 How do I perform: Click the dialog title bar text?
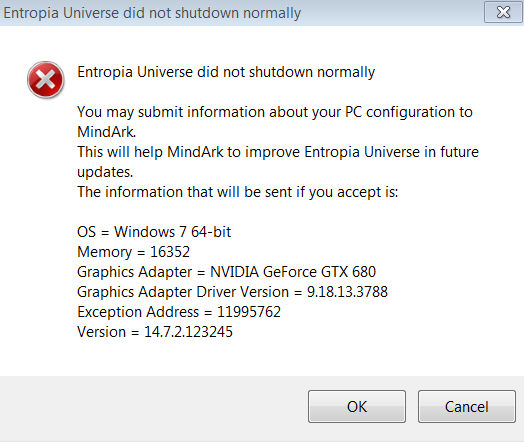point(152,13)
